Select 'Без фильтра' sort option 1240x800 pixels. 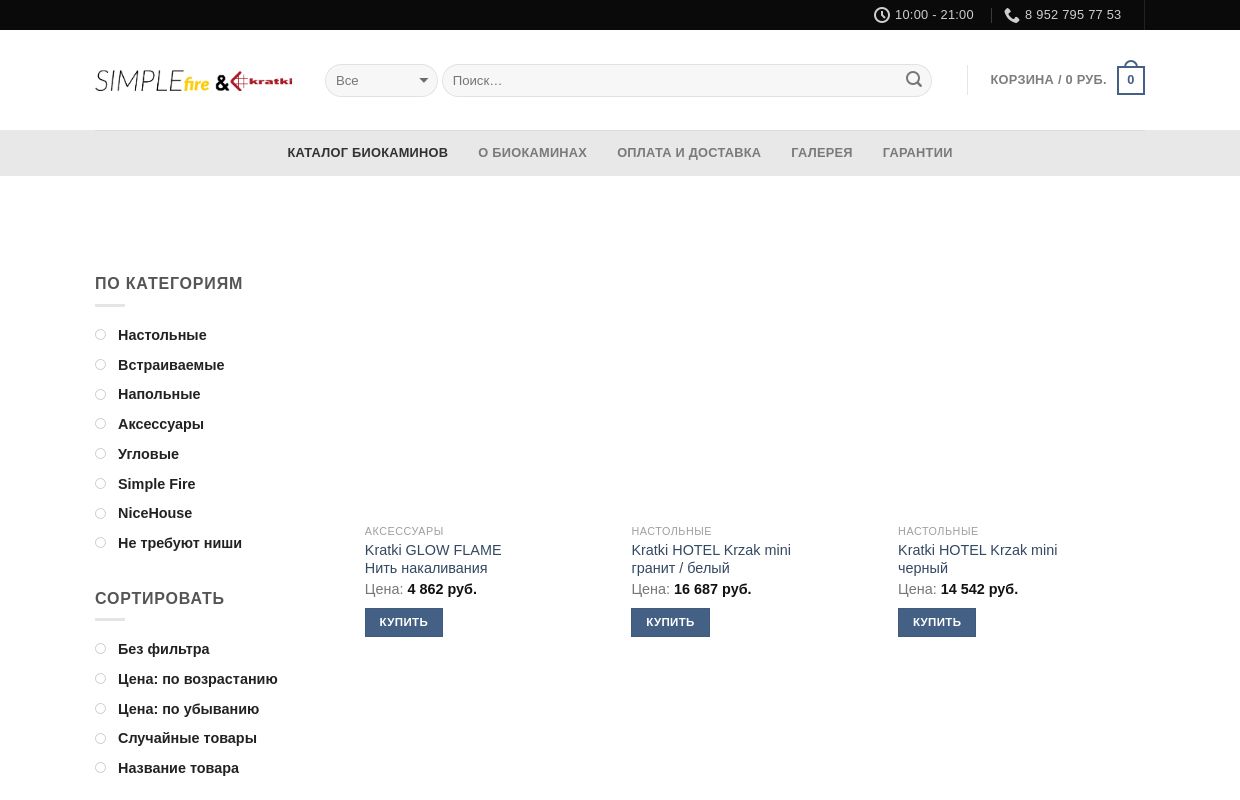click(x=164, y=649)
